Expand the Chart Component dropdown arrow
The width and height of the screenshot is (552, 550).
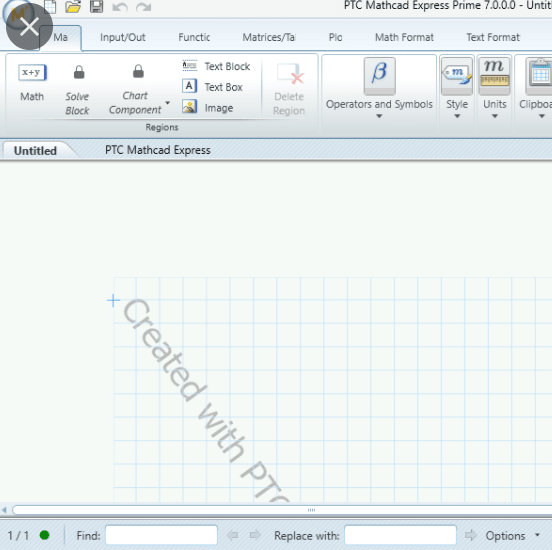point(168,103)
